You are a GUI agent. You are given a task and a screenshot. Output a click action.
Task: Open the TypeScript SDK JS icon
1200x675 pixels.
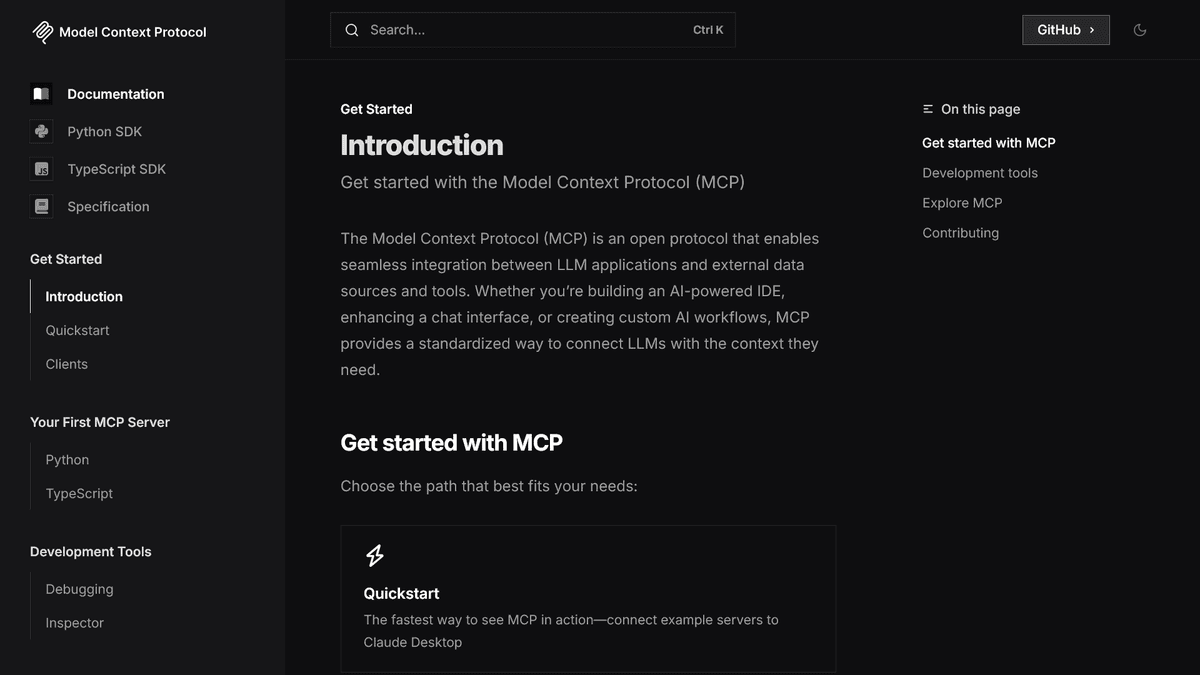(41, 169)
